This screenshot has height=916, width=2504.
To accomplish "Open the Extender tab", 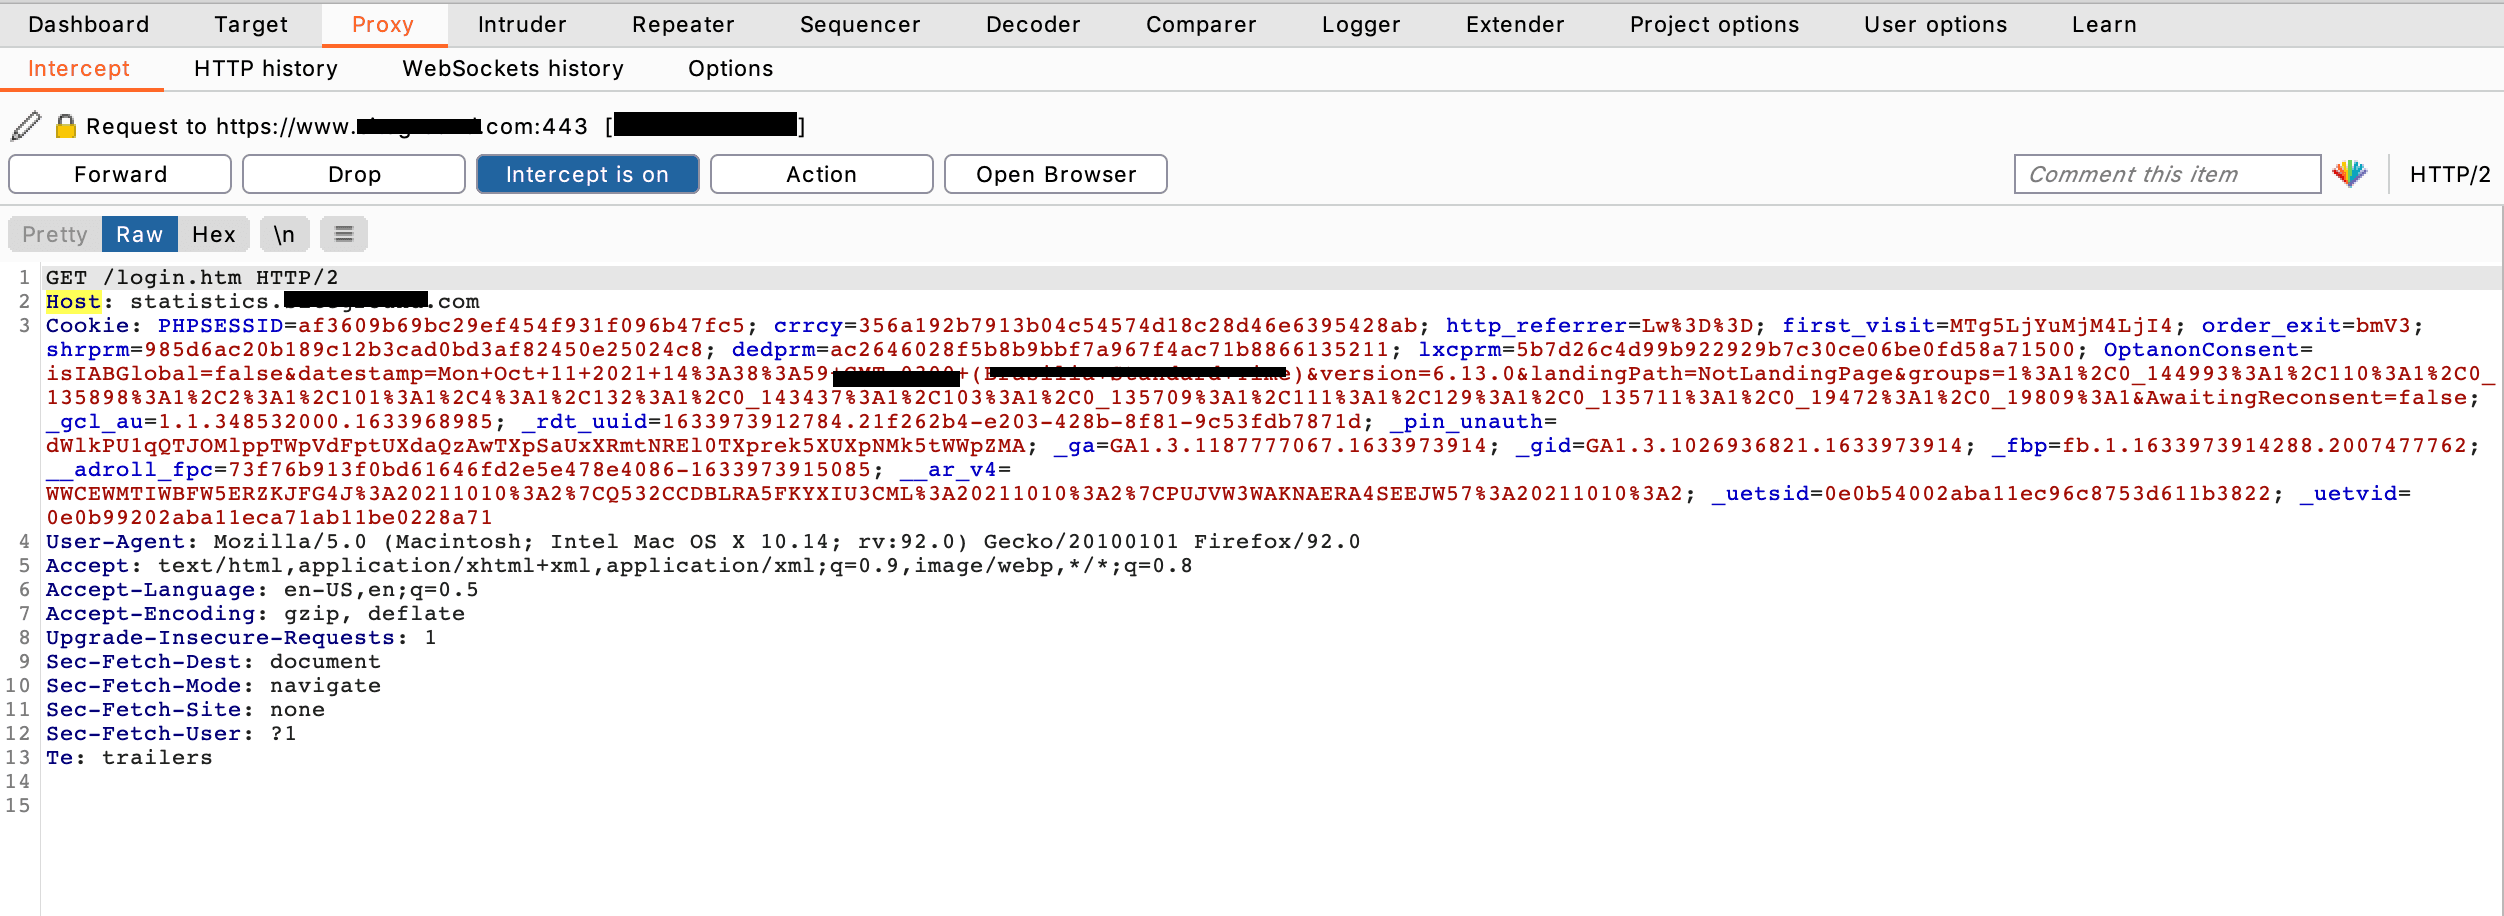I will pos(1515,24).
